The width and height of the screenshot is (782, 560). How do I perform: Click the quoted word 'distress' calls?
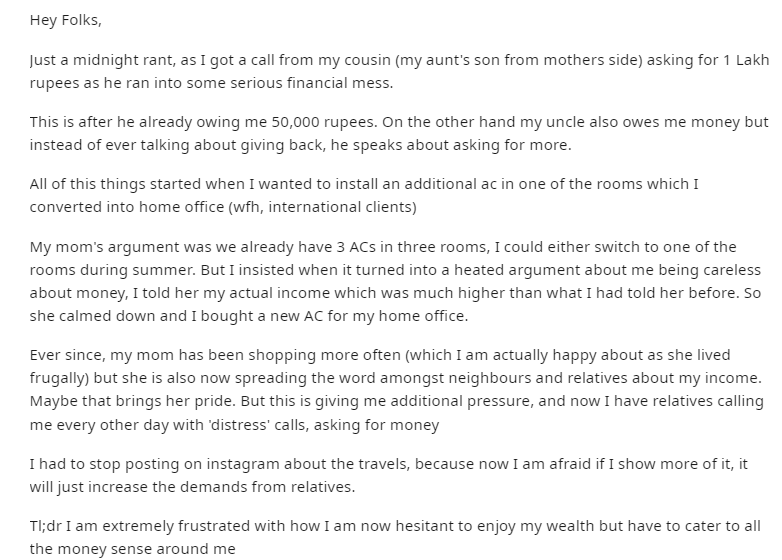[239, 425]
